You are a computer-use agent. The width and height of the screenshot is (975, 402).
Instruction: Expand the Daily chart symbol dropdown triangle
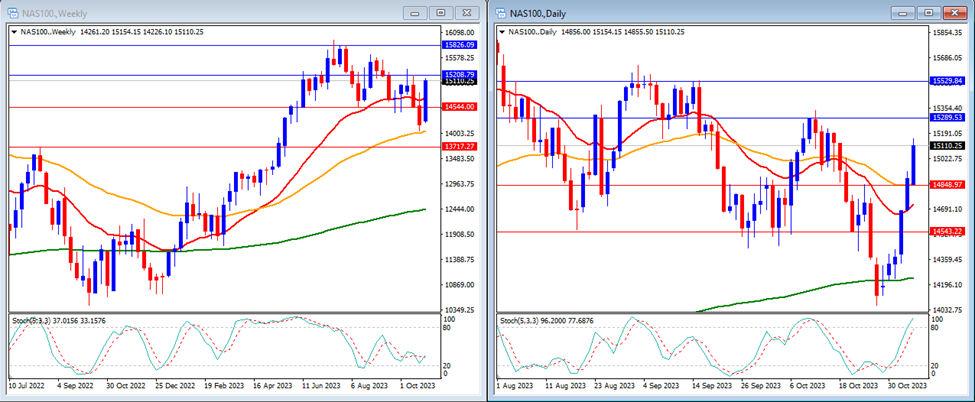[502, 32]
